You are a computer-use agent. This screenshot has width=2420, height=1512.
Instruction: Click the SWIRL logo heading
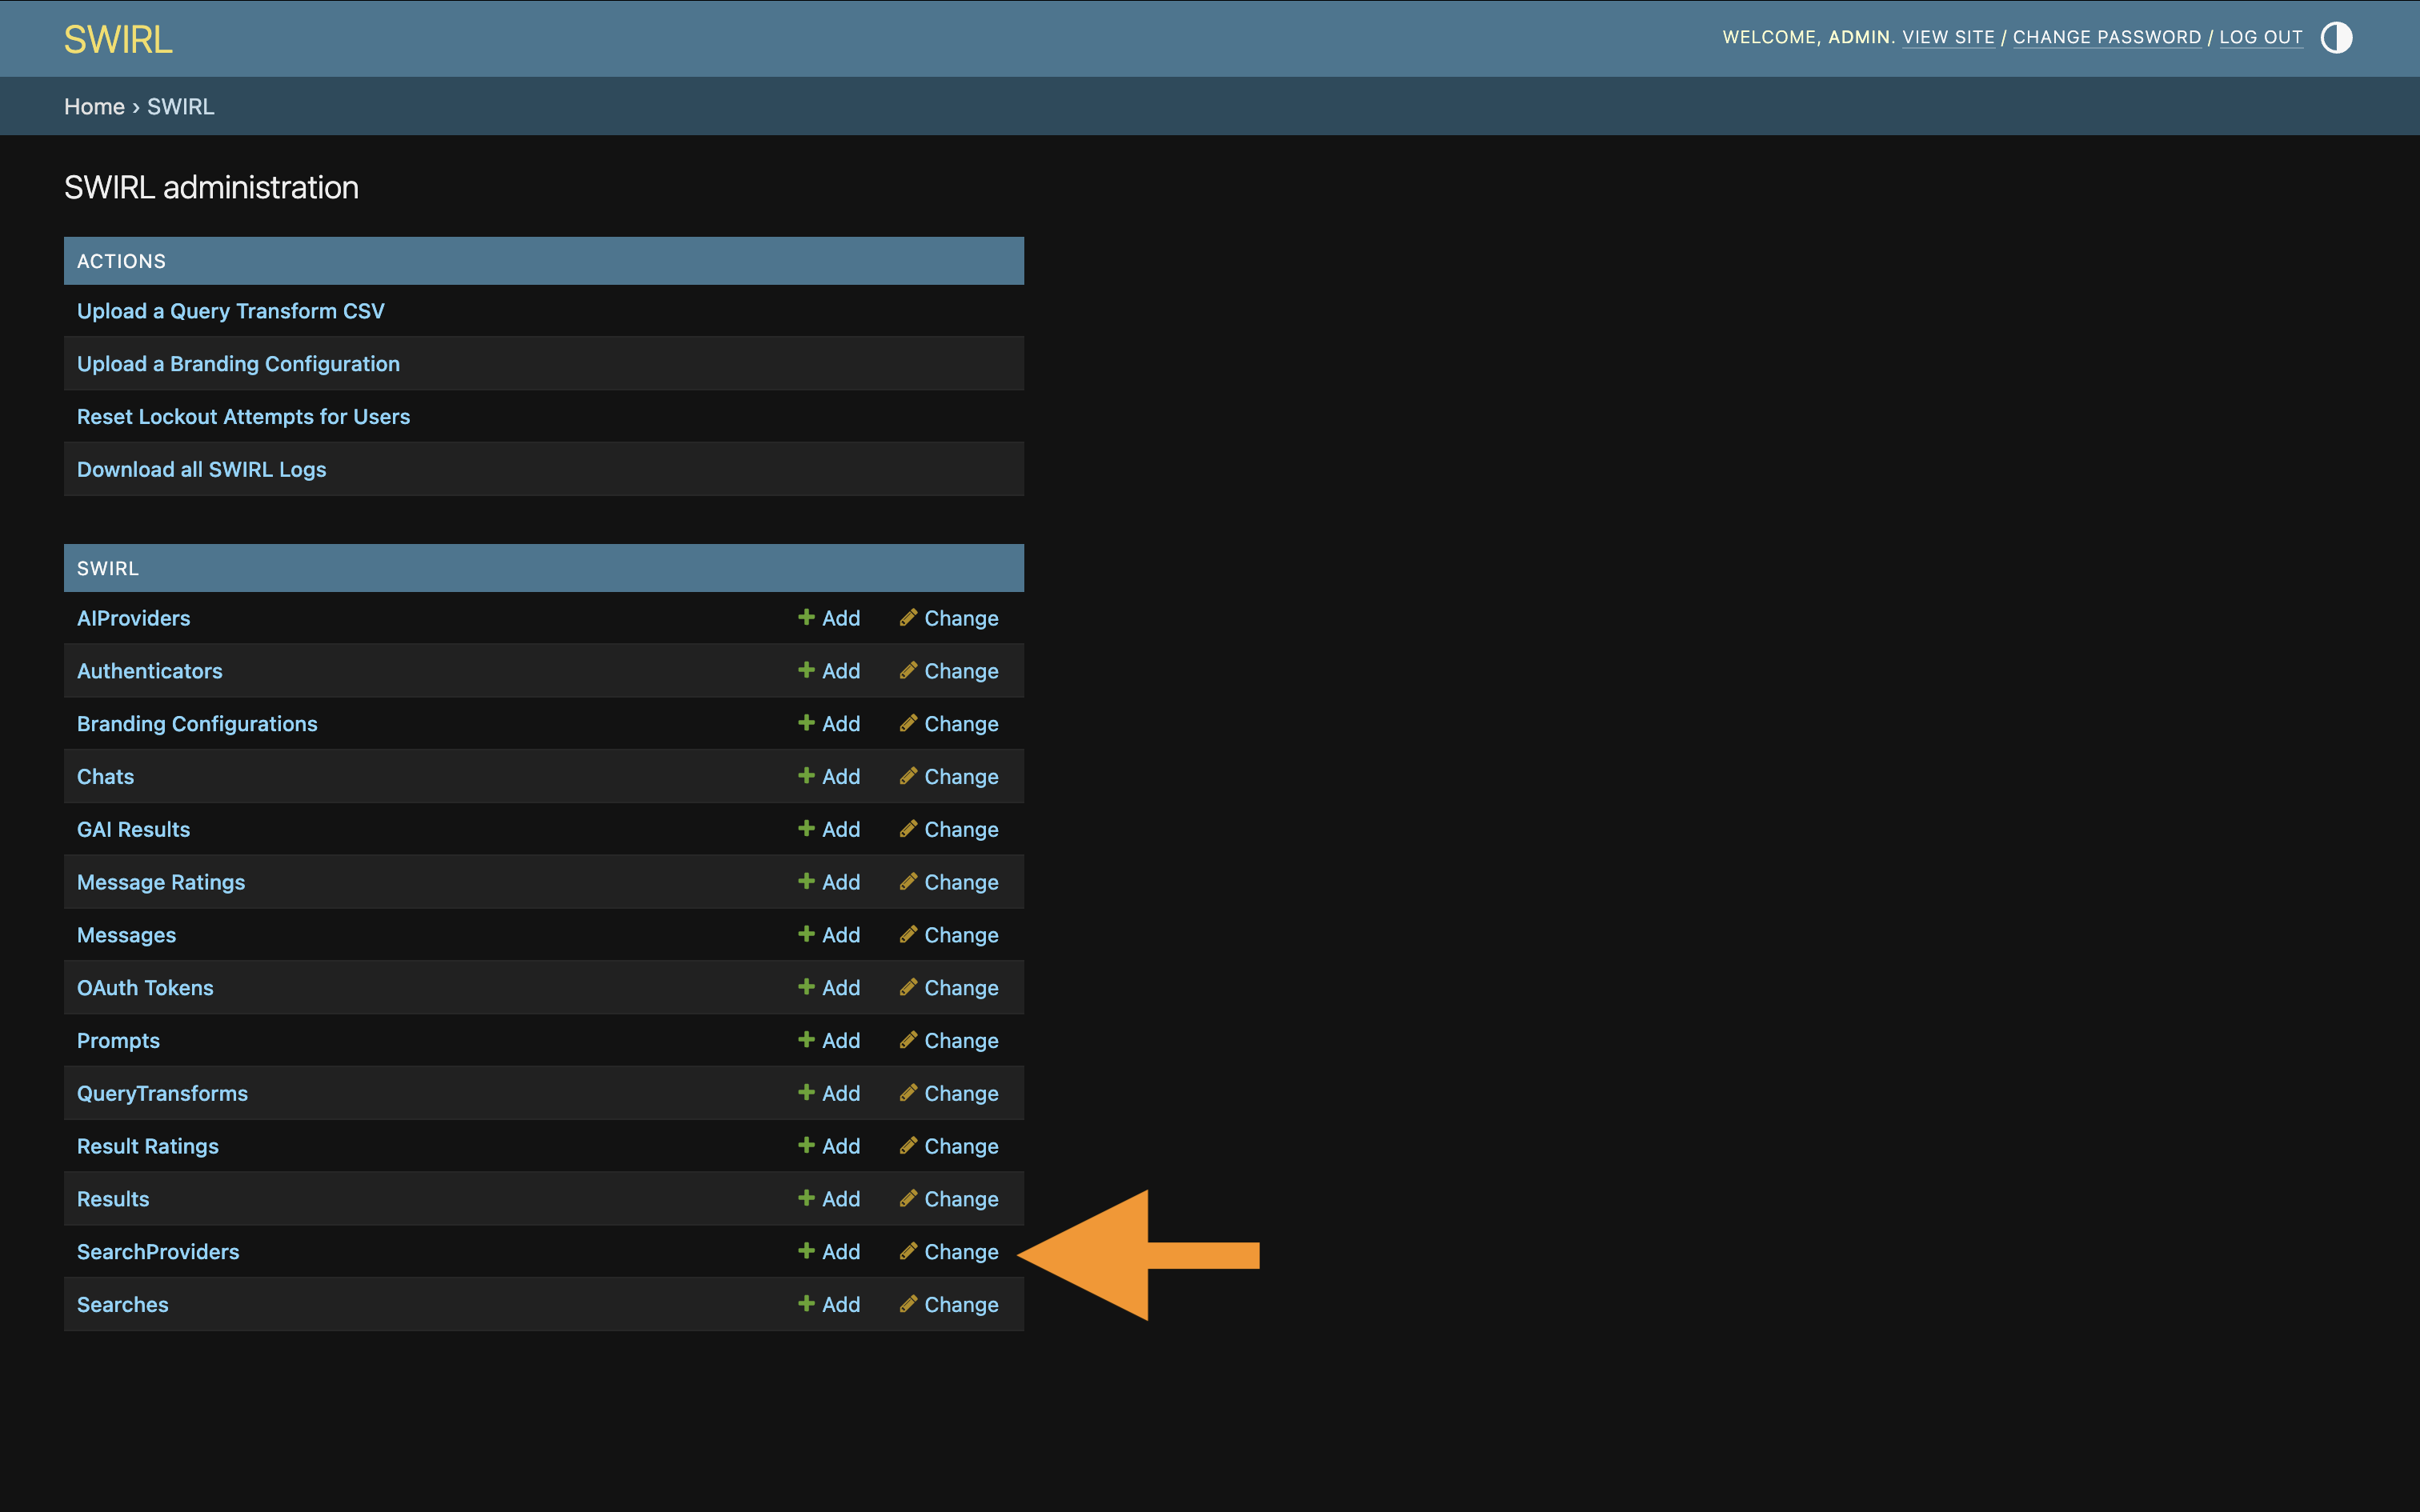coord(117,38)
